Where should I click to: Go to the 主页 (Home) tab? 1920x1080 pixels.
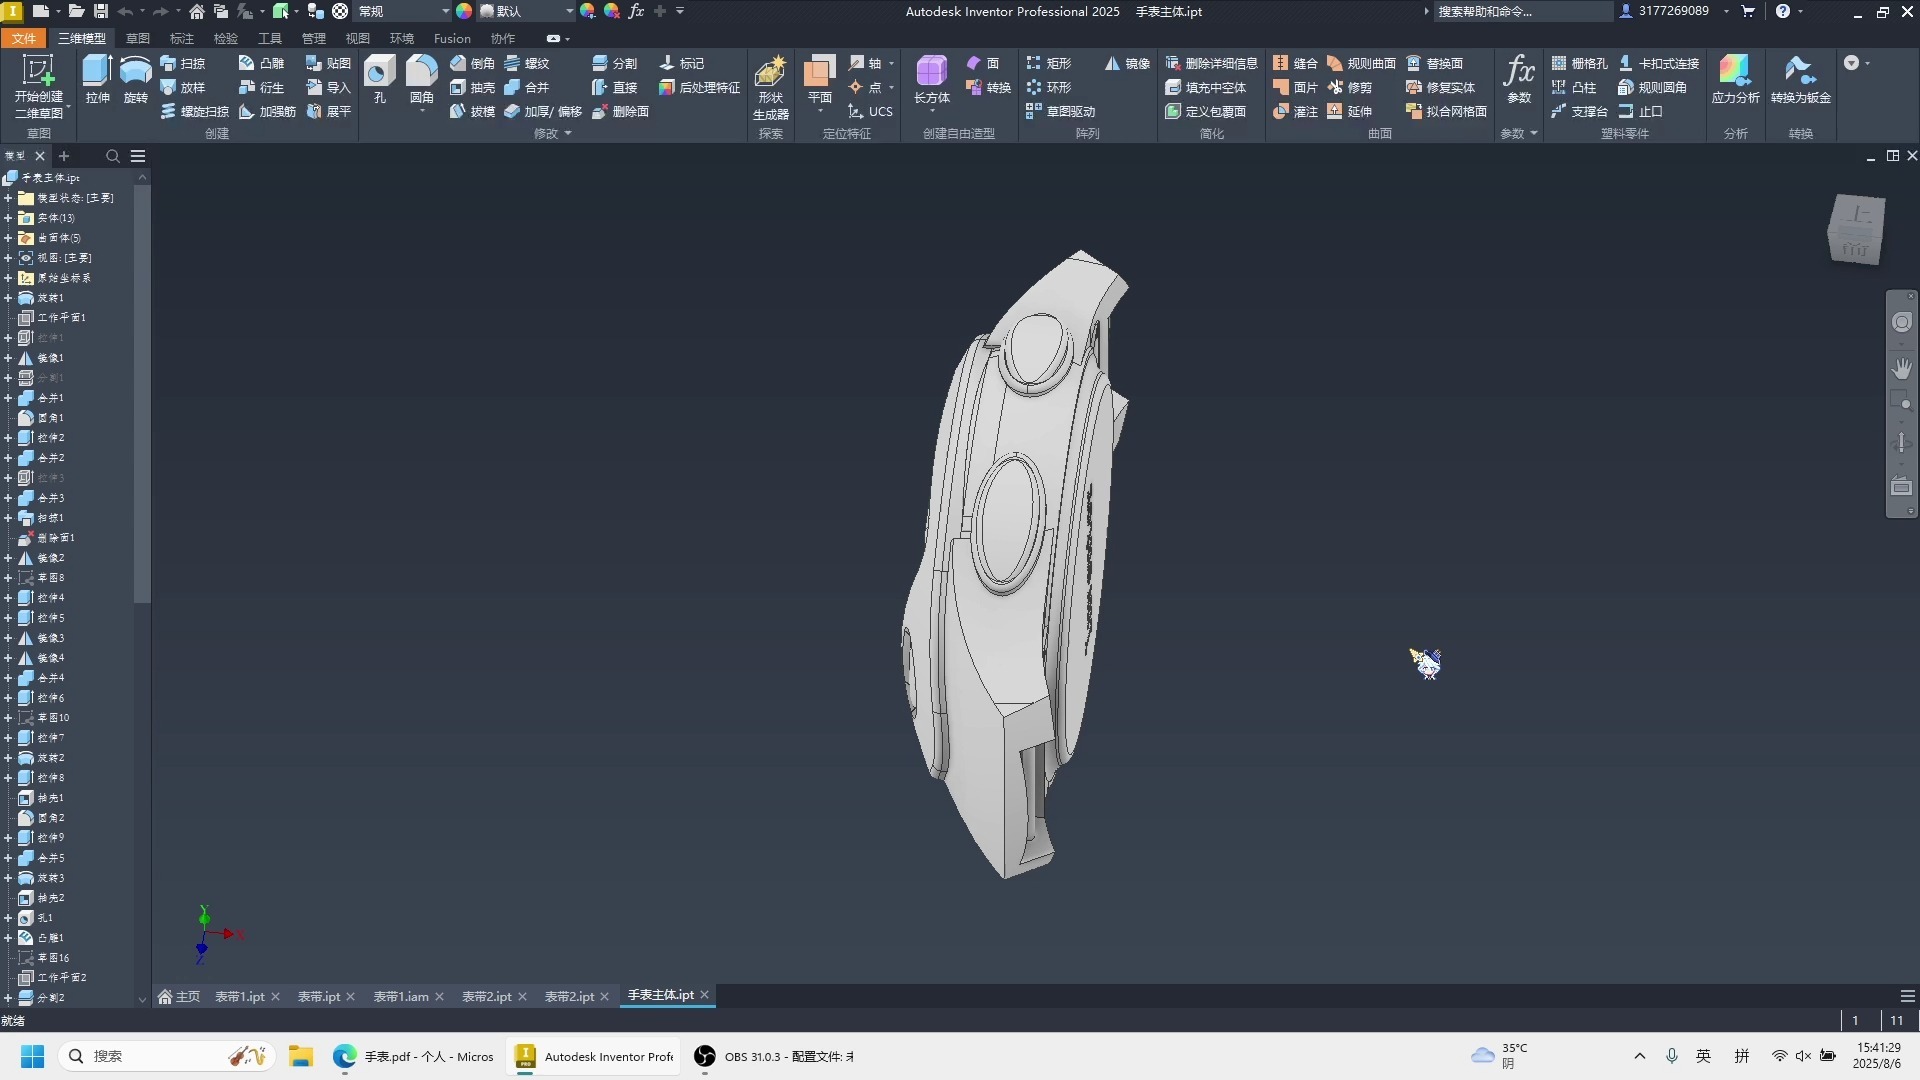(179, 996)
